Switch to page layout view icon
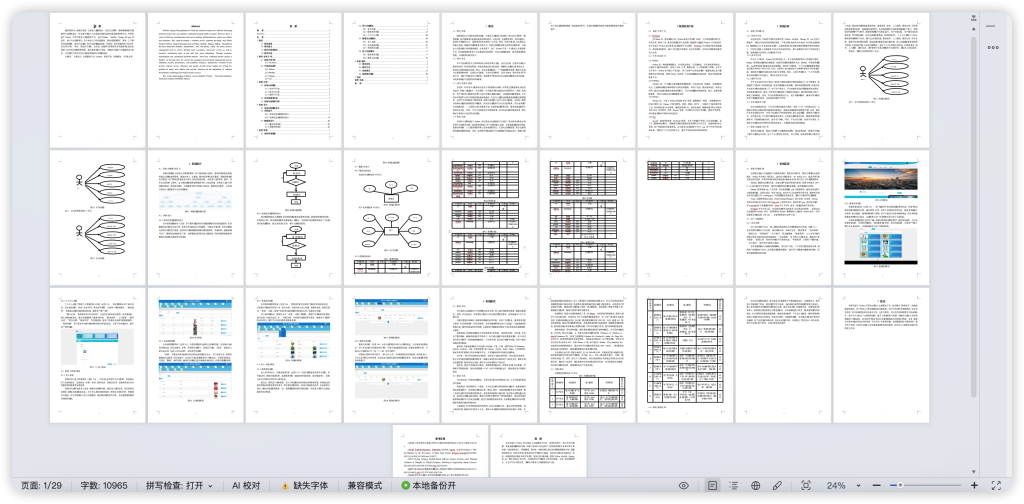Viewport: 1024px width, 504px height. pyautogui.click(x=712, y=486)
